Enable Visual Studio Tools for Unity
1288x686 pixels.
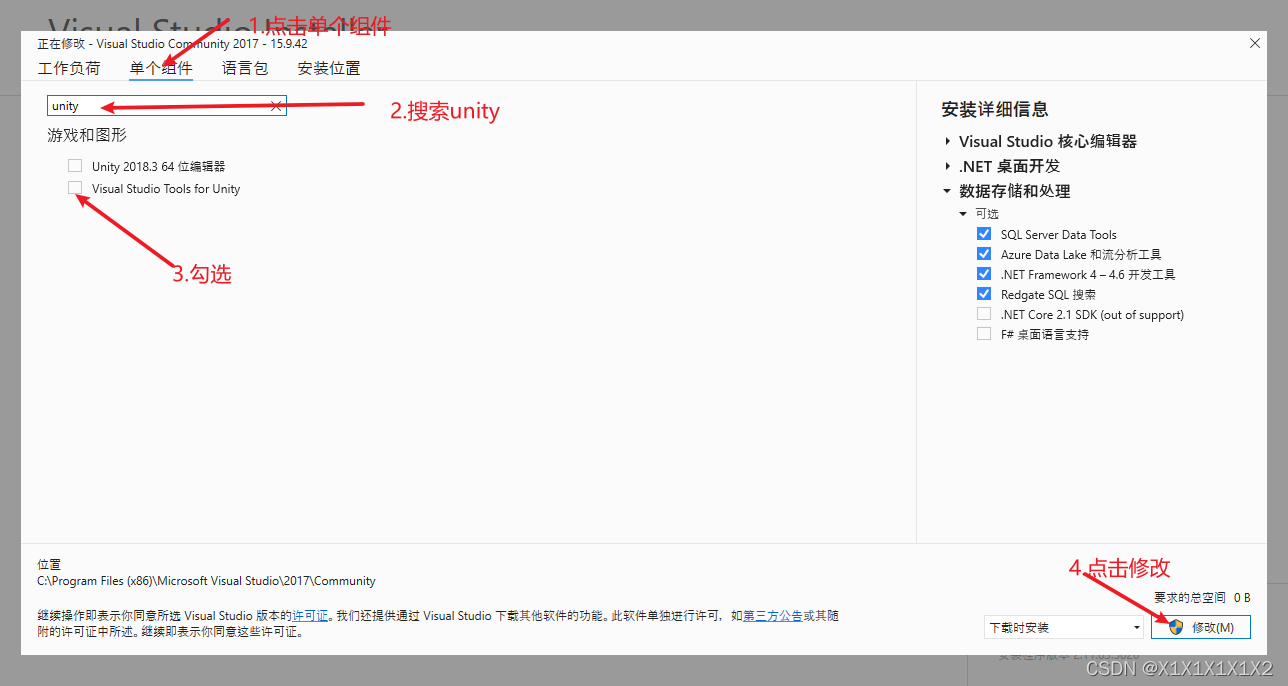pos(74,188)
